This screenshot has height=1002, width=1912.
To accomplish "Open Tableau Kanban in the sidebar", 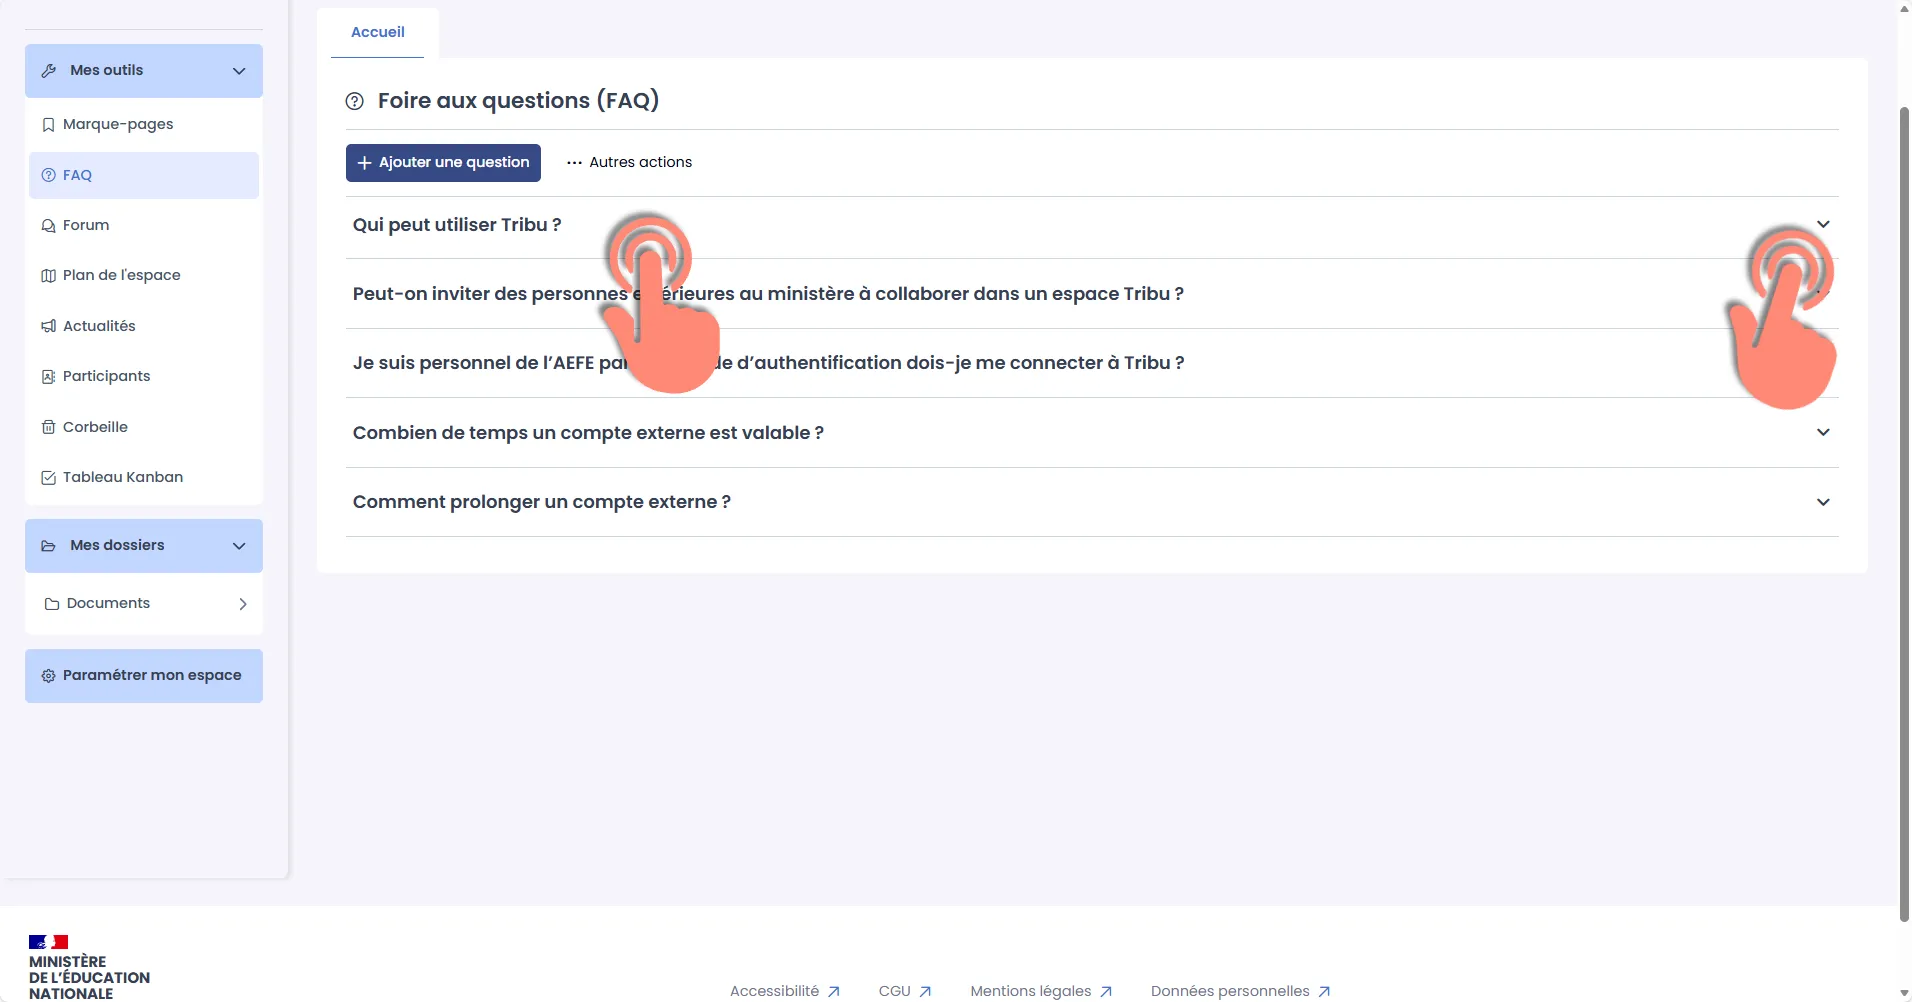I will pyautogui.click(x=144, y=478).
